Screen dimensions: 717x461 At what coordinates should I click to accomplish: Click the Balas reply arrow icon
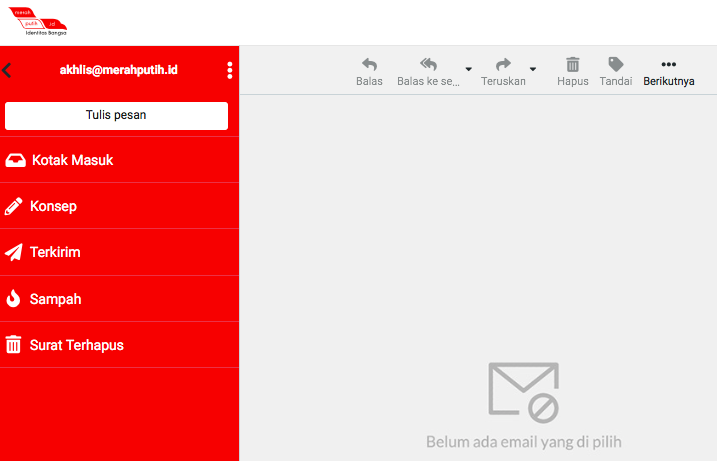tap(369, 64)
